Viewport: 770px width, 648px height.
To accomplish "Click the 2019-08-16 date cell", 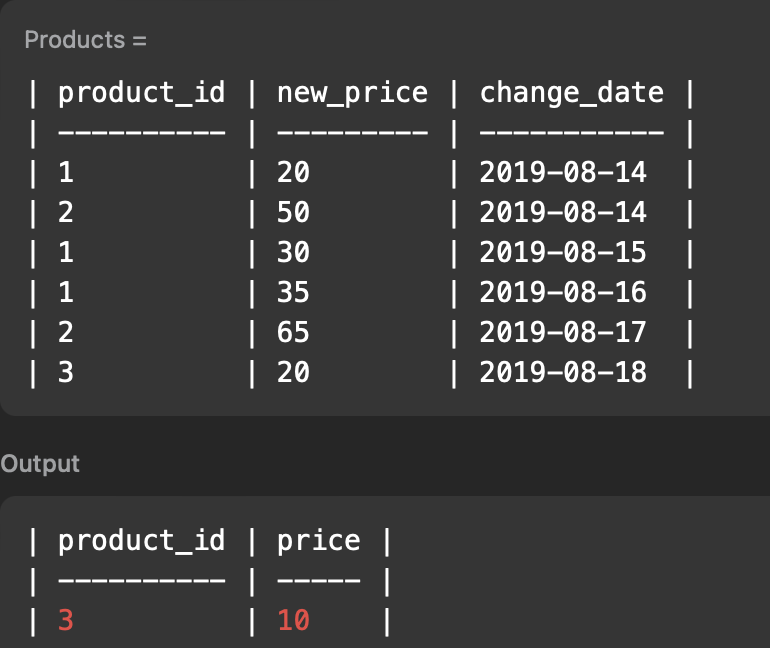I will (x=563, y=292).
